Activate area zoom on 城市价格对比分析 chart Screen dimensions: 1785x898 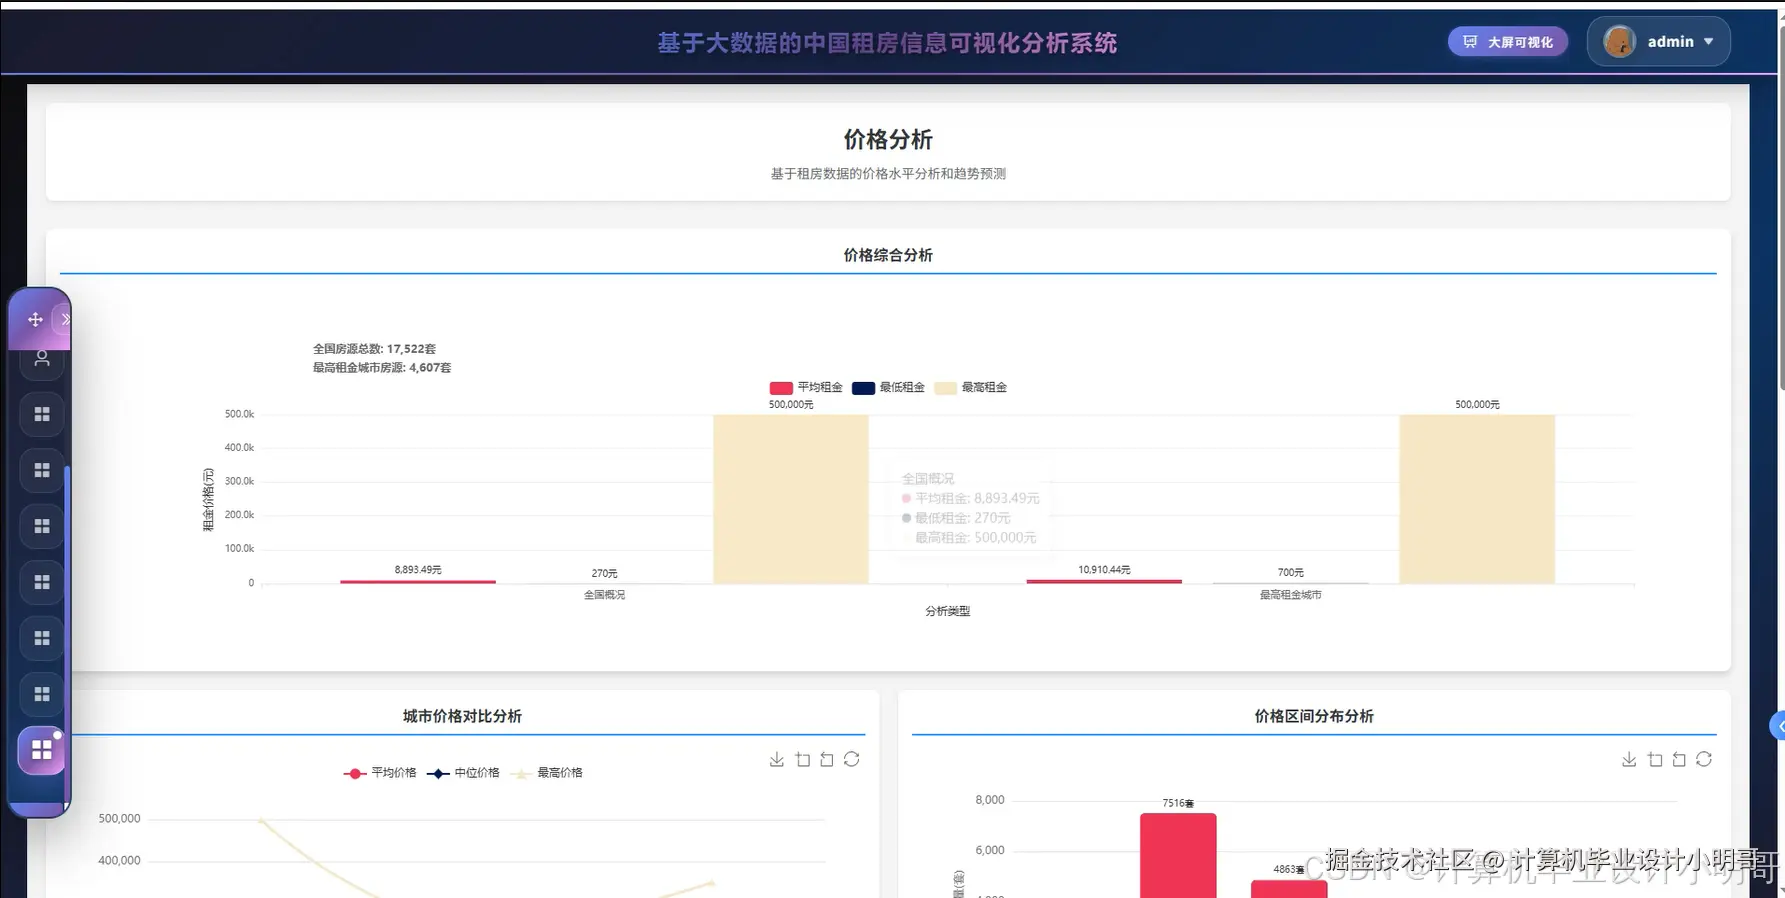803,760
